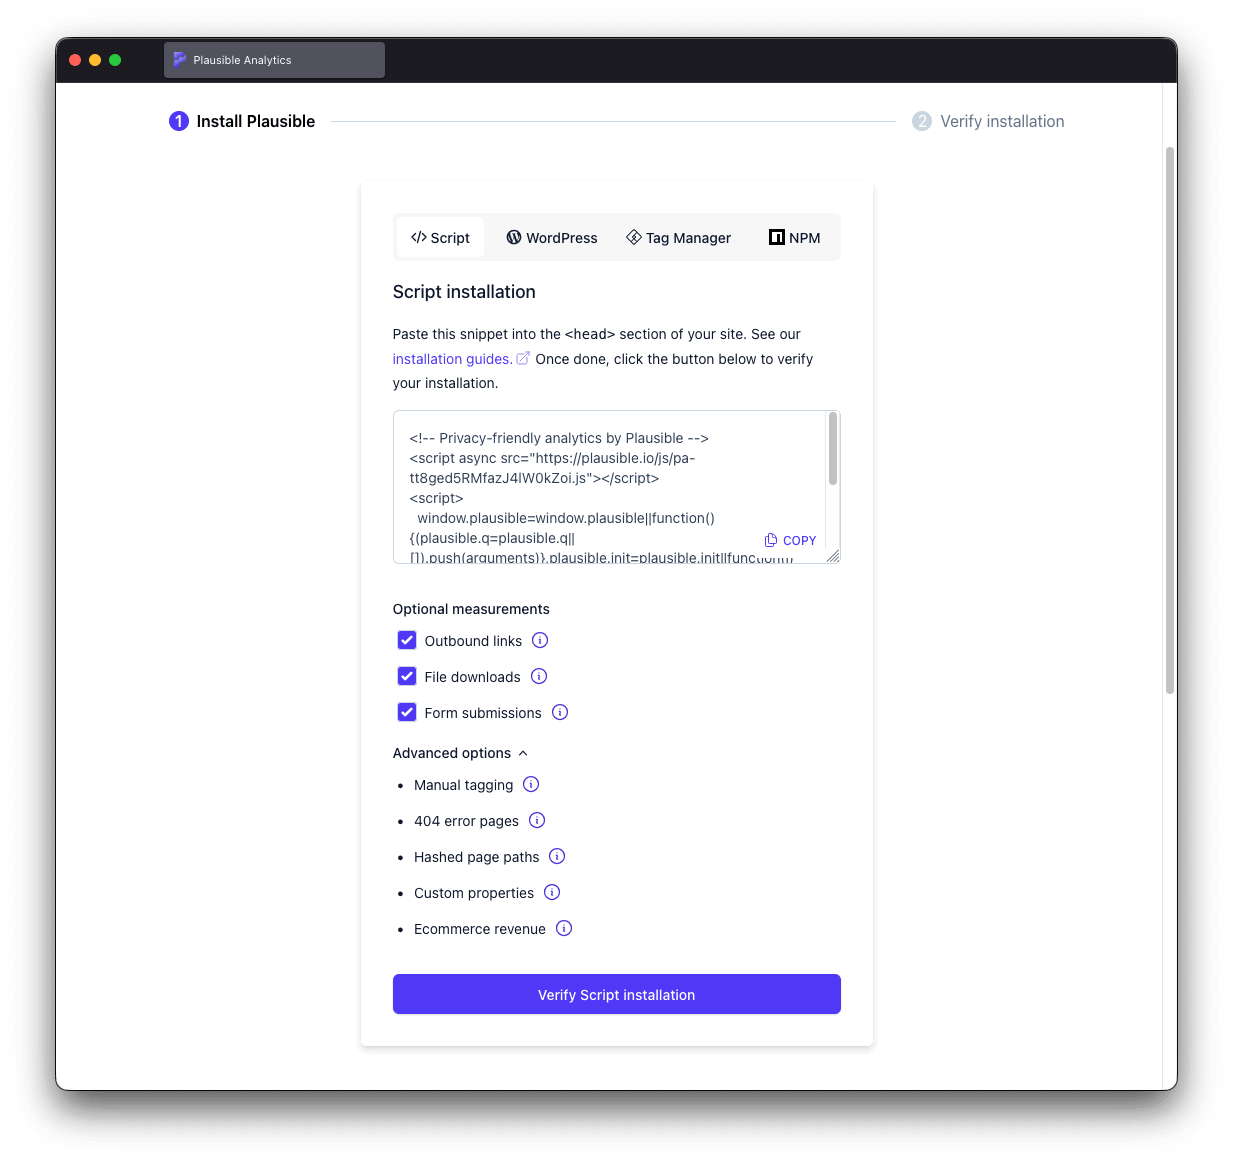This screenshot has height=1164, width=1233.
Task: Show info for Ecommerce revenue
Action: pyautogui.click(x=564, y=928)
